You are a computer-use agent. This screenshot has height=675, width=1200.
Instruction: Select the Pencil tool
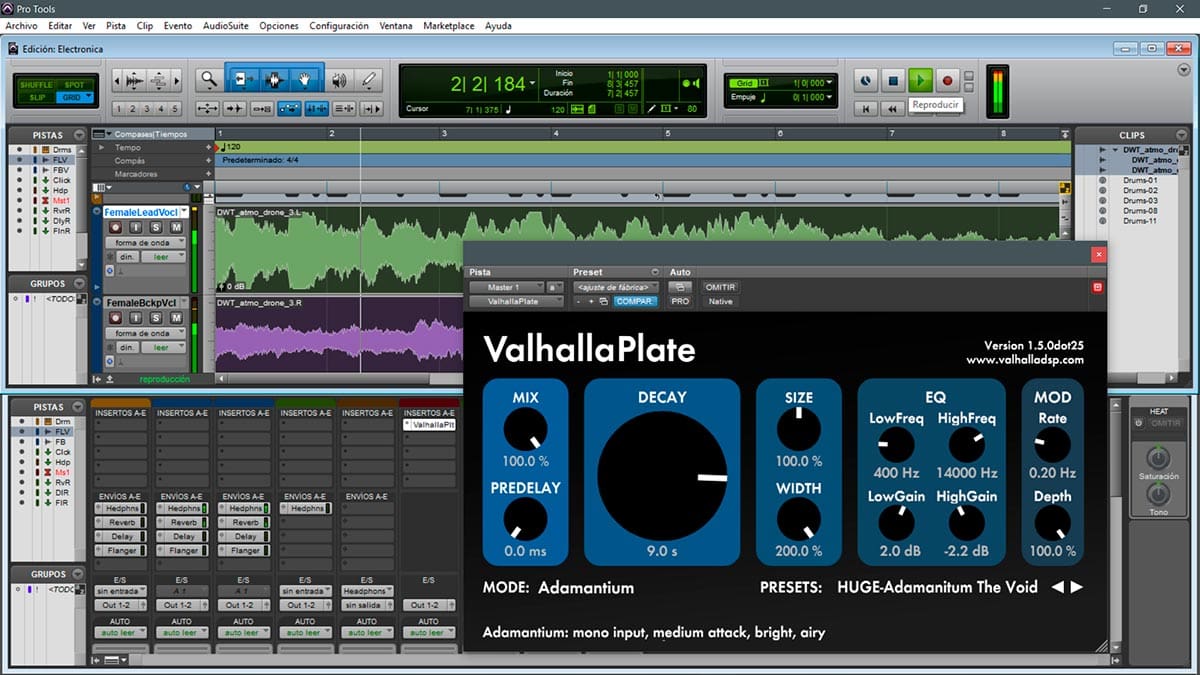369,80
